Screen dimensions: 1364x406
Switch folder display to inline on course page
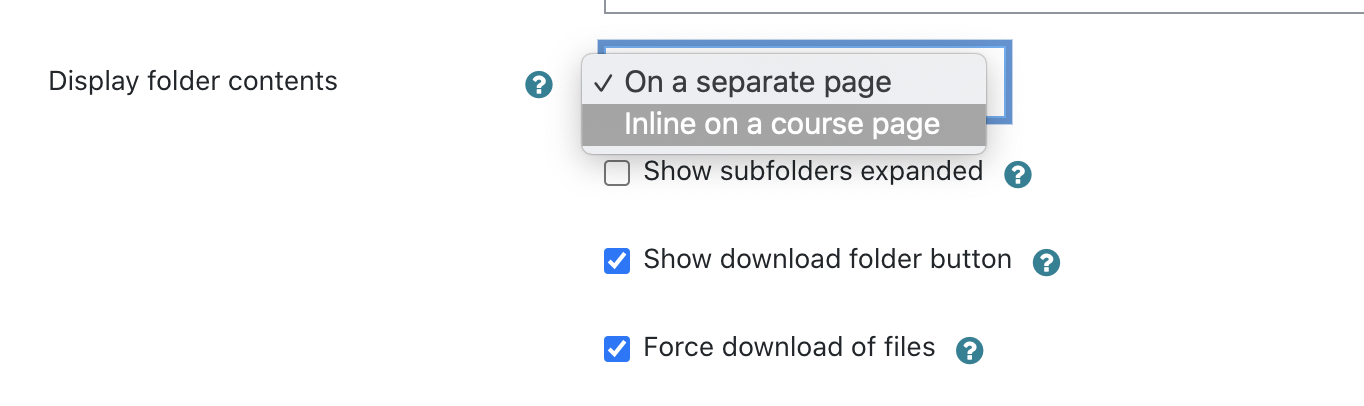click(782, 125)
